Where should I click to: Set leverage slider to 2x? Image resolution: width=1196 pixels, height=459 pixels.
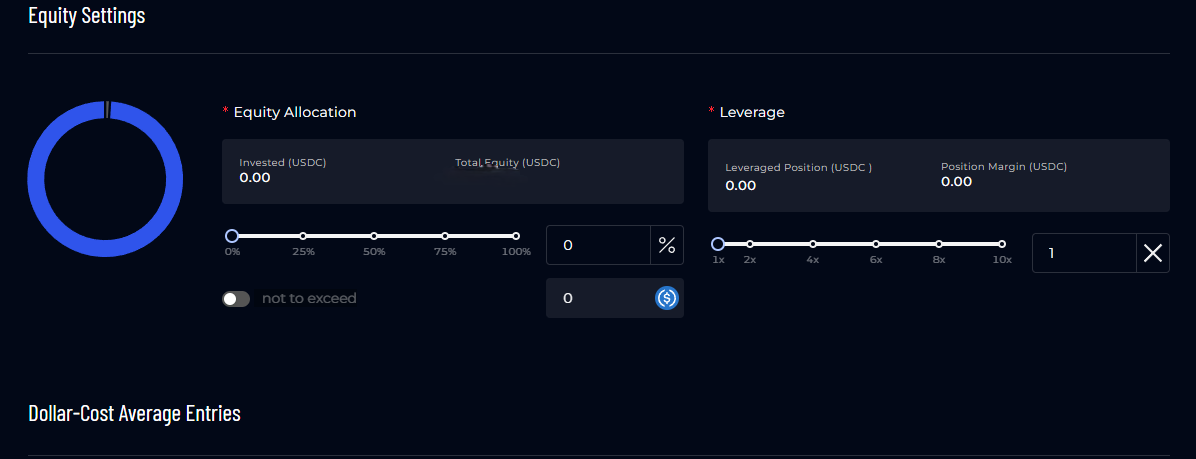(750, 244)
